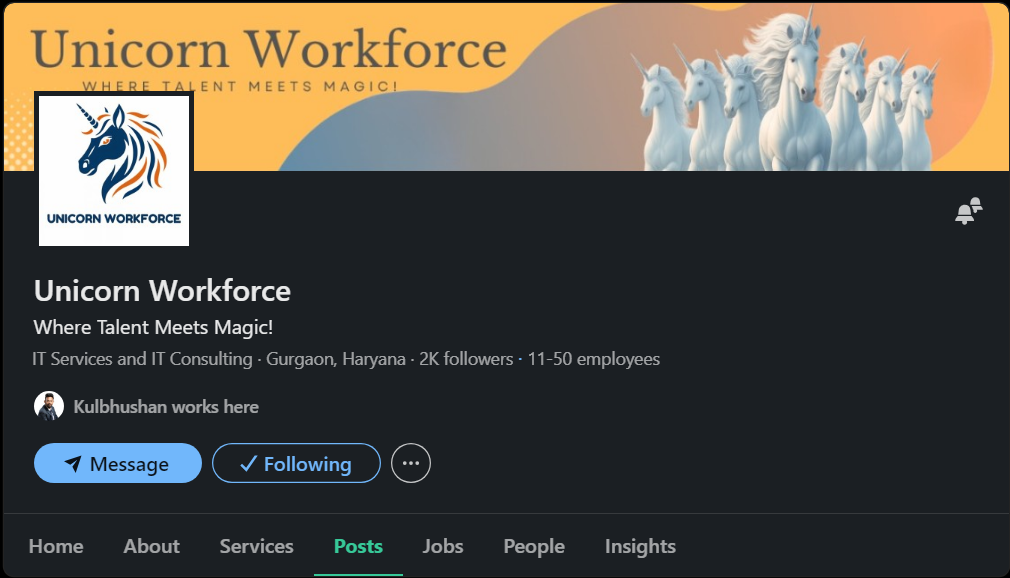Open the 'Kulbhushan works here' link
This screenshot has height=578, width=1010.
pos(166,407)
